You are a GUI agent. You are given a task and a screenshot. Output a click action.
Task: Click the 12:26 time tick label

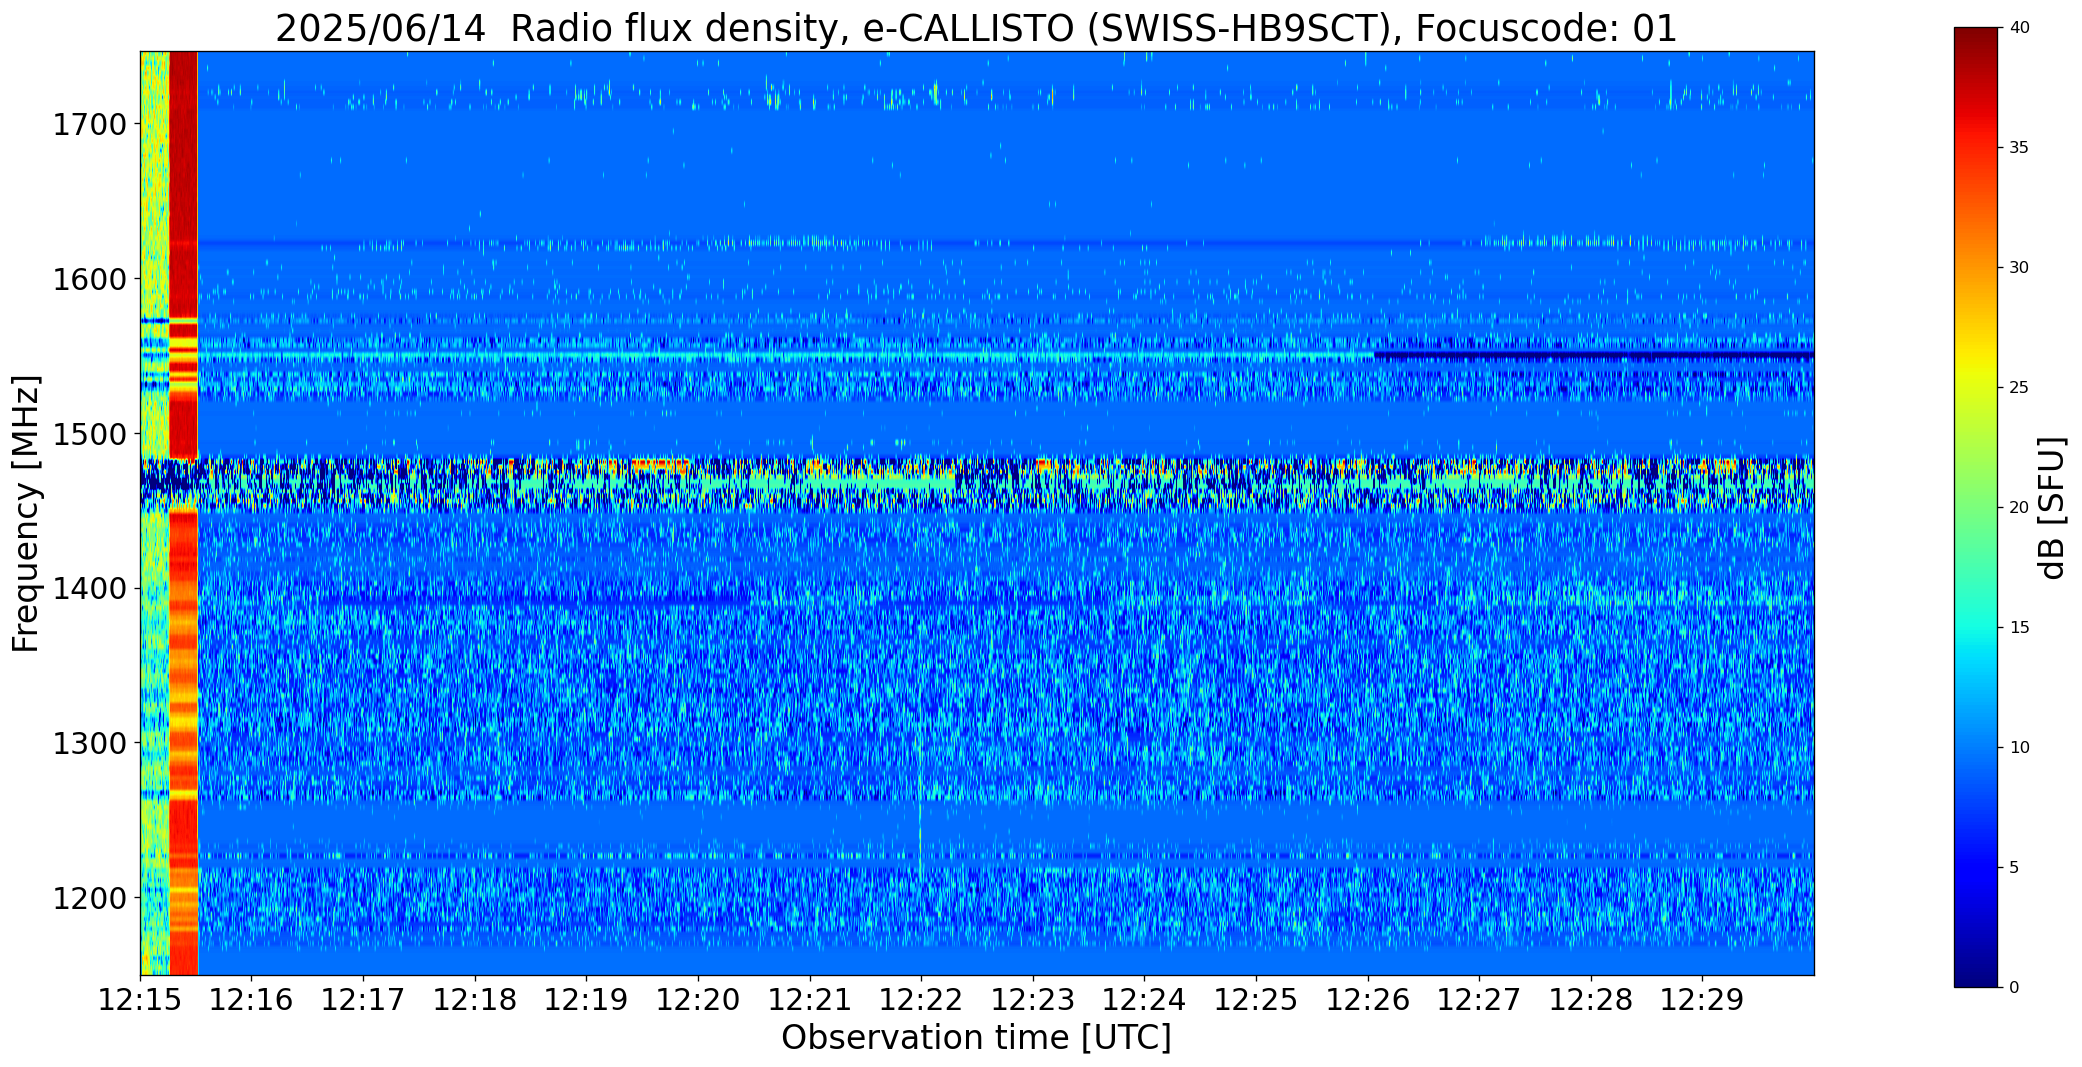coord(1368,1000)
